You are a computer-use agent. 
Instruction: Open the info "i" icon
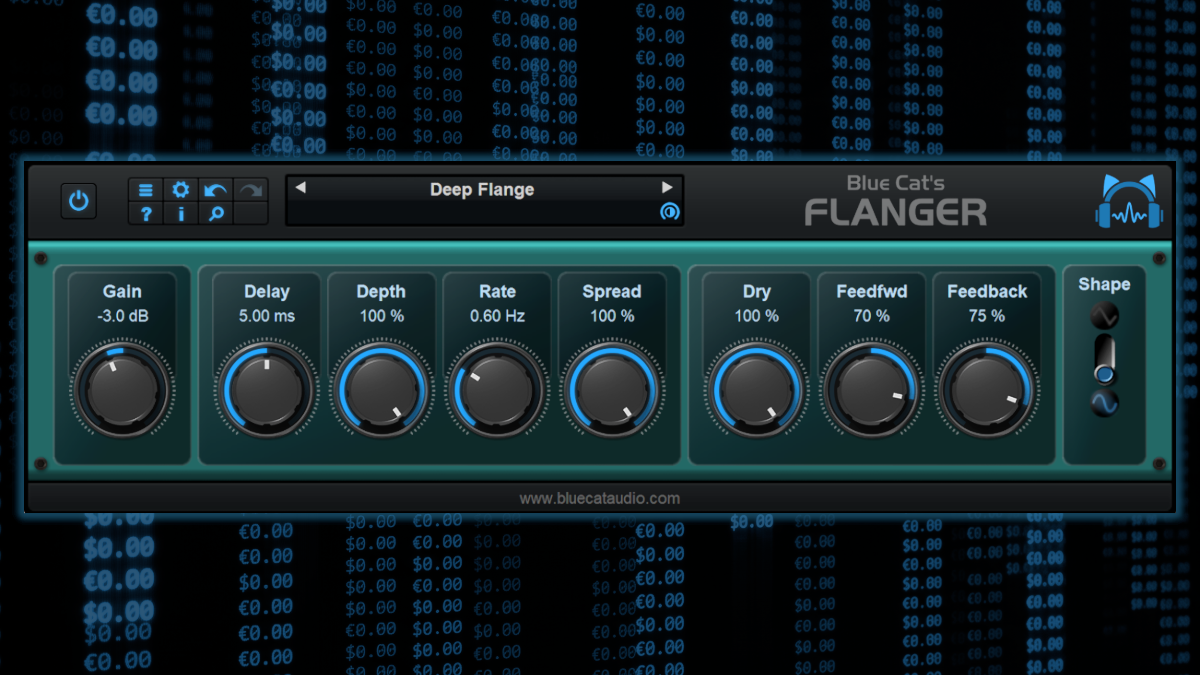181,213
